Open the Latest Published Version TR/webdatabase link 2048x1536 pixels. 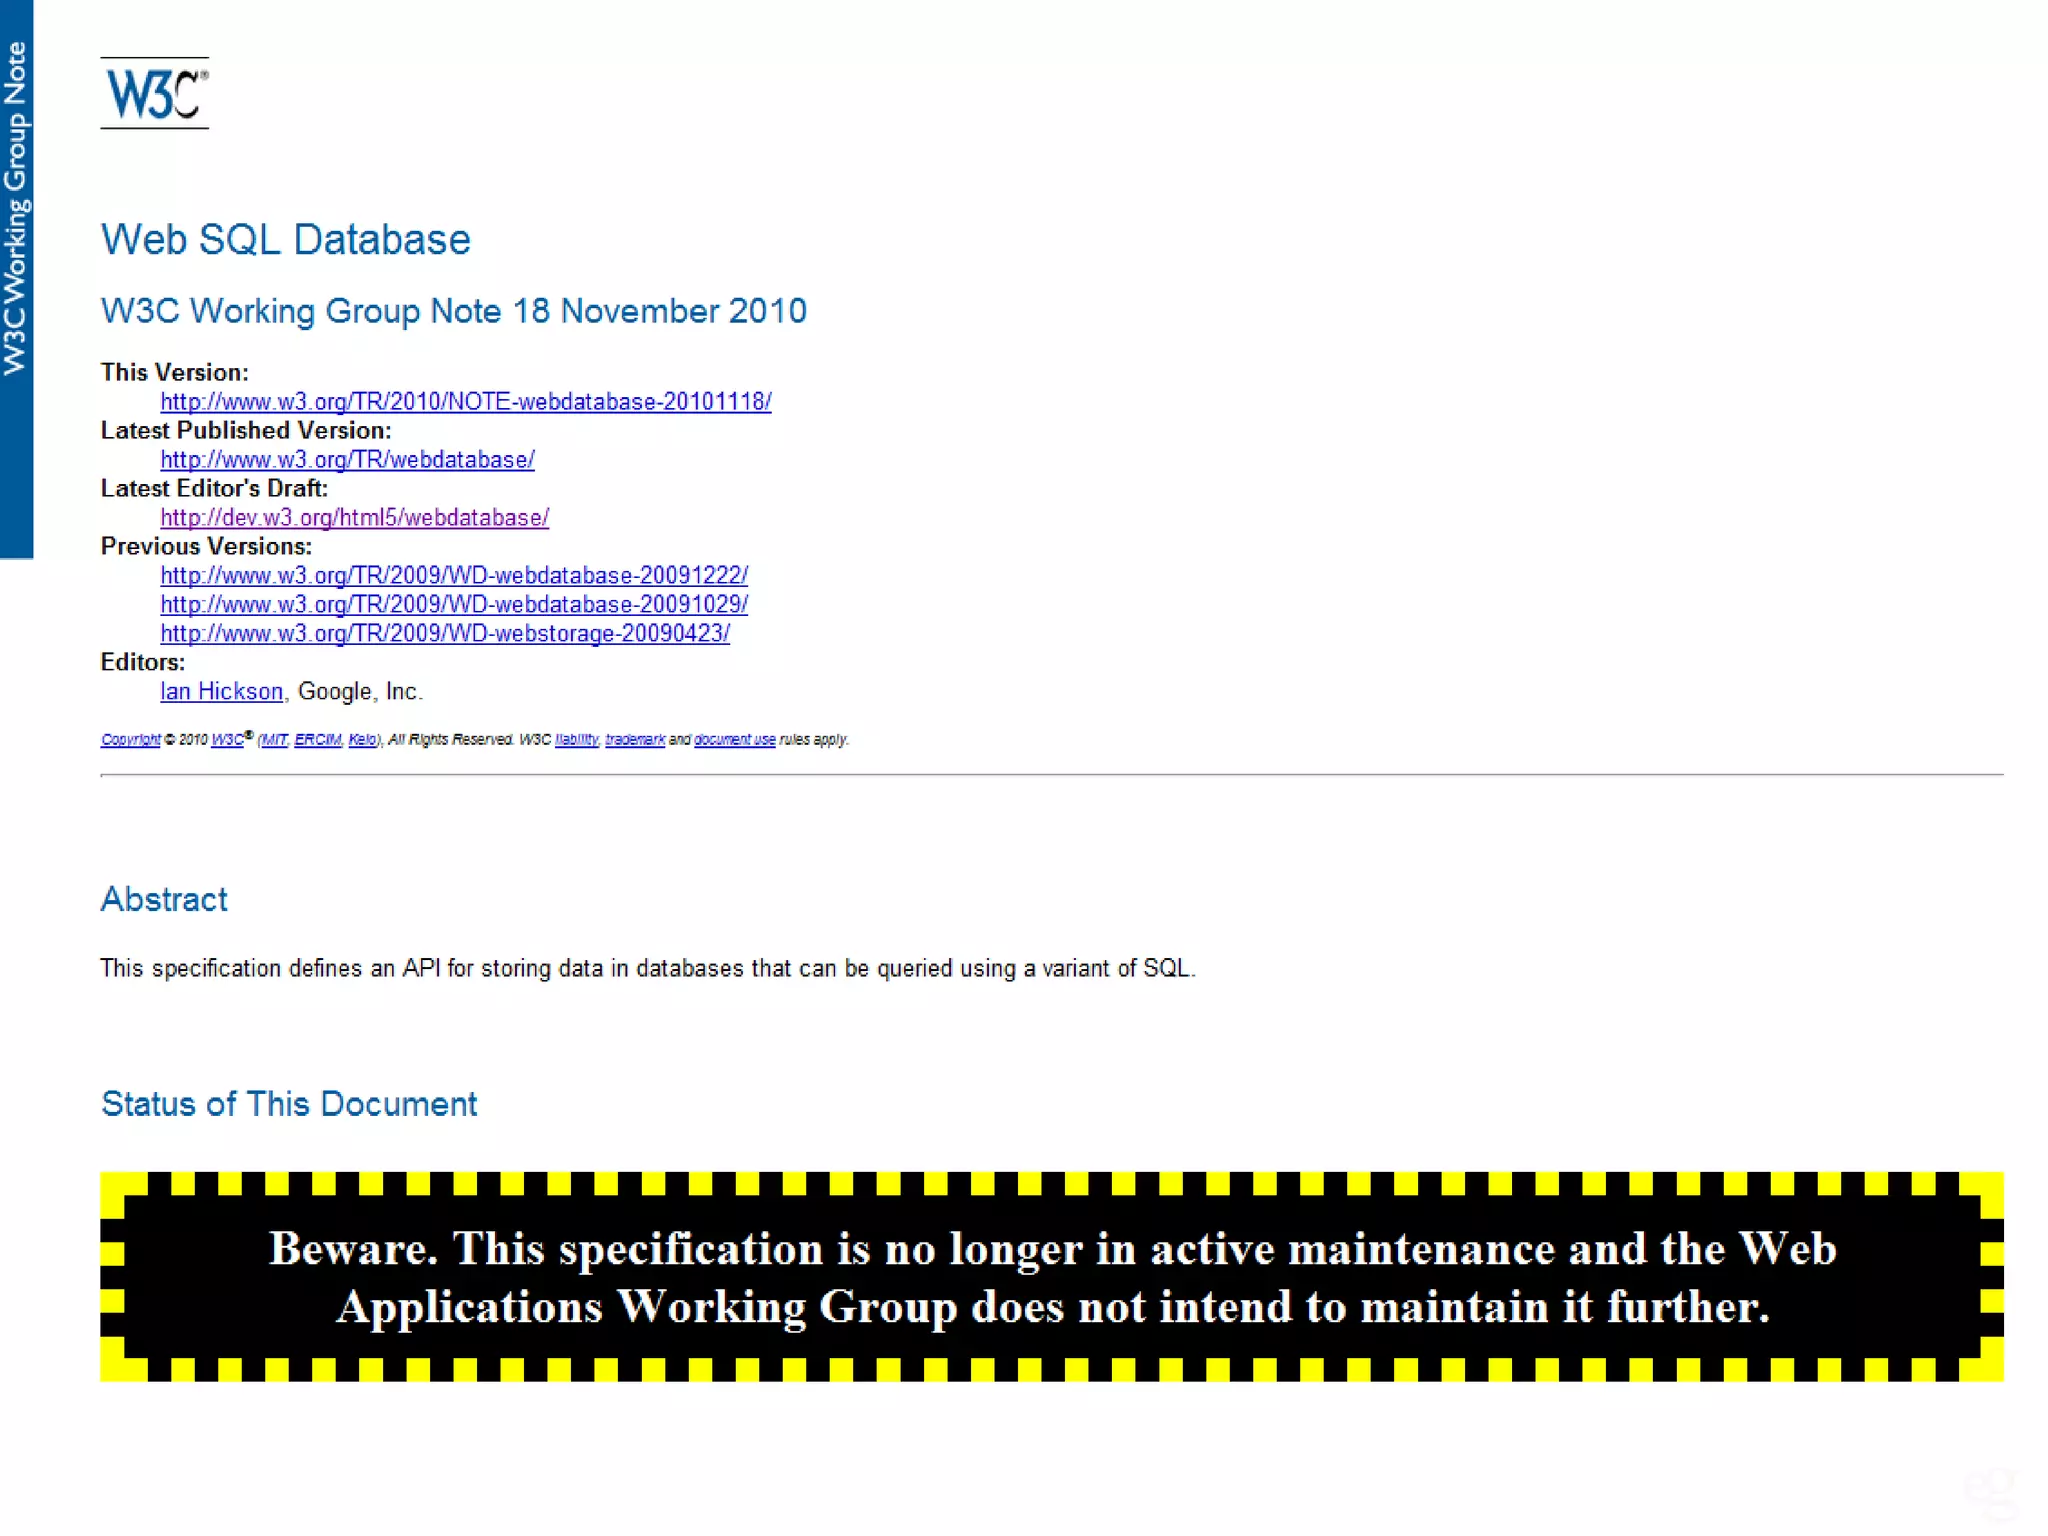click(347, 460)
